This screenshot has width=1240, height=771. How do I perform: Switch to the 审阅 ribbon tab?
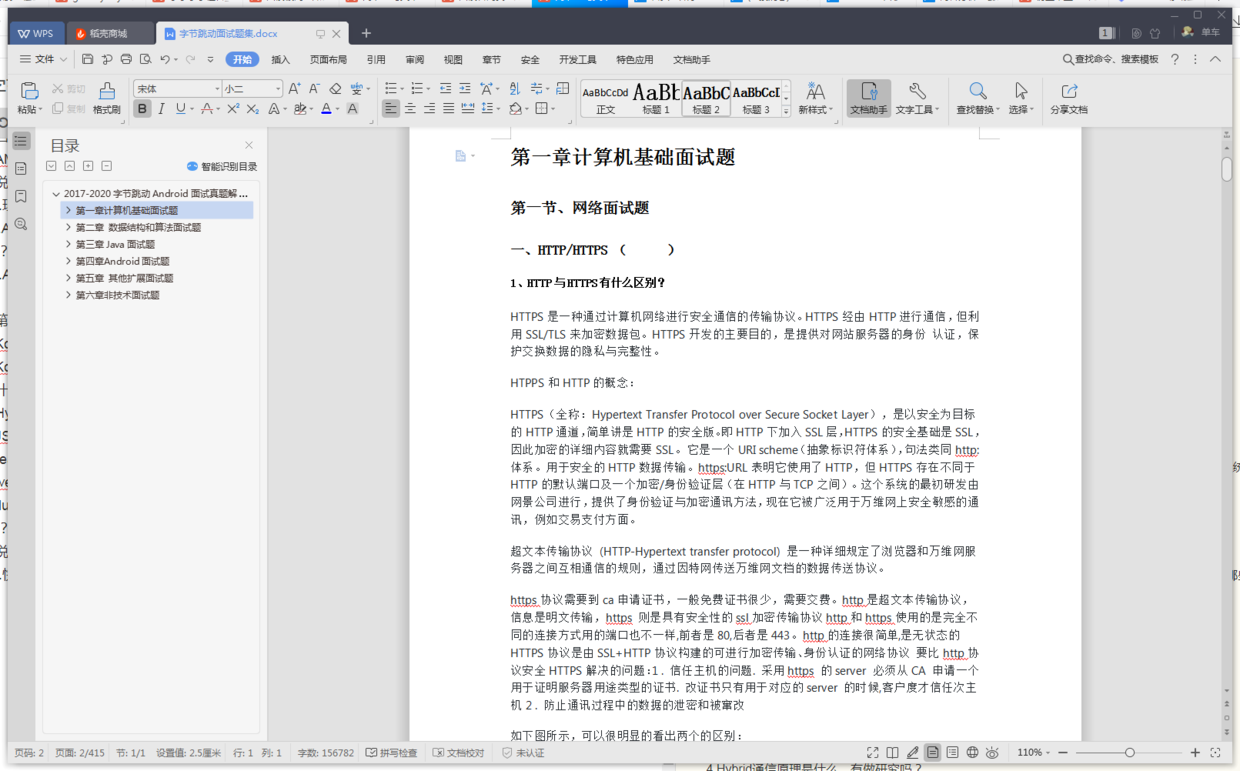pyautogui.click(x=415, y=60)
